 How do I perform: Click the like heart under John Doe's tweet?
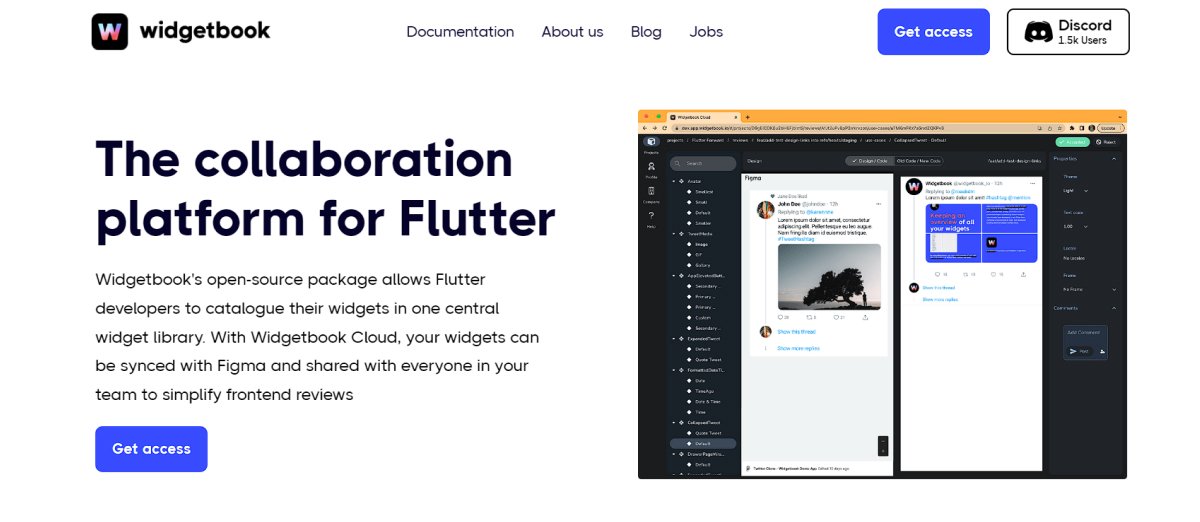[838, 317]
